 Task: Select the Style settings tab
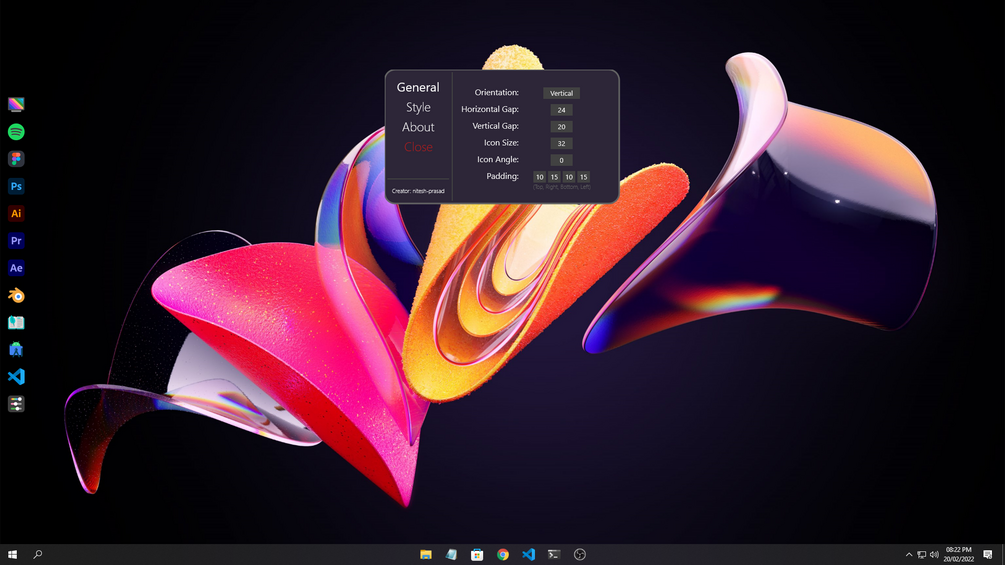pos(418,108)
